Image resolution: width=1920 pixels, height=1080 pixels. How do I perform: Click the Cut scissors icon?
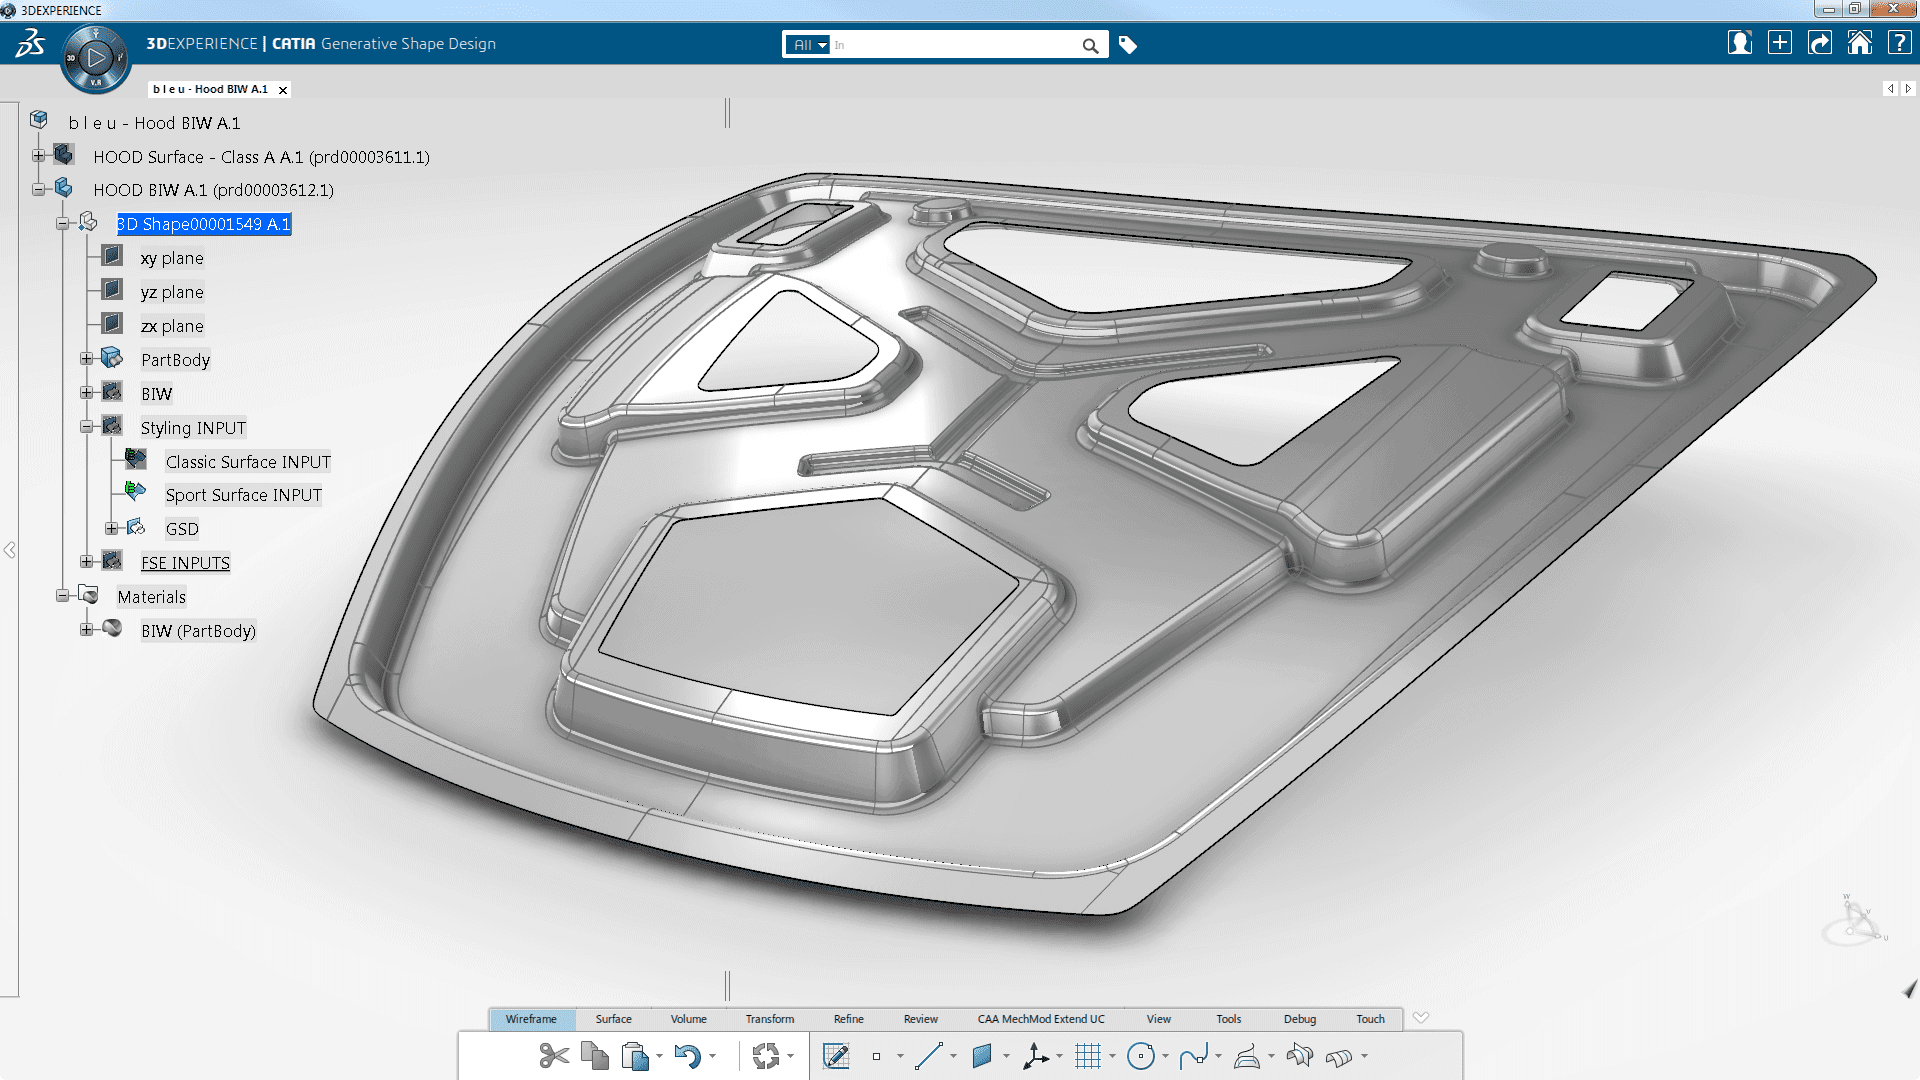553,1056
